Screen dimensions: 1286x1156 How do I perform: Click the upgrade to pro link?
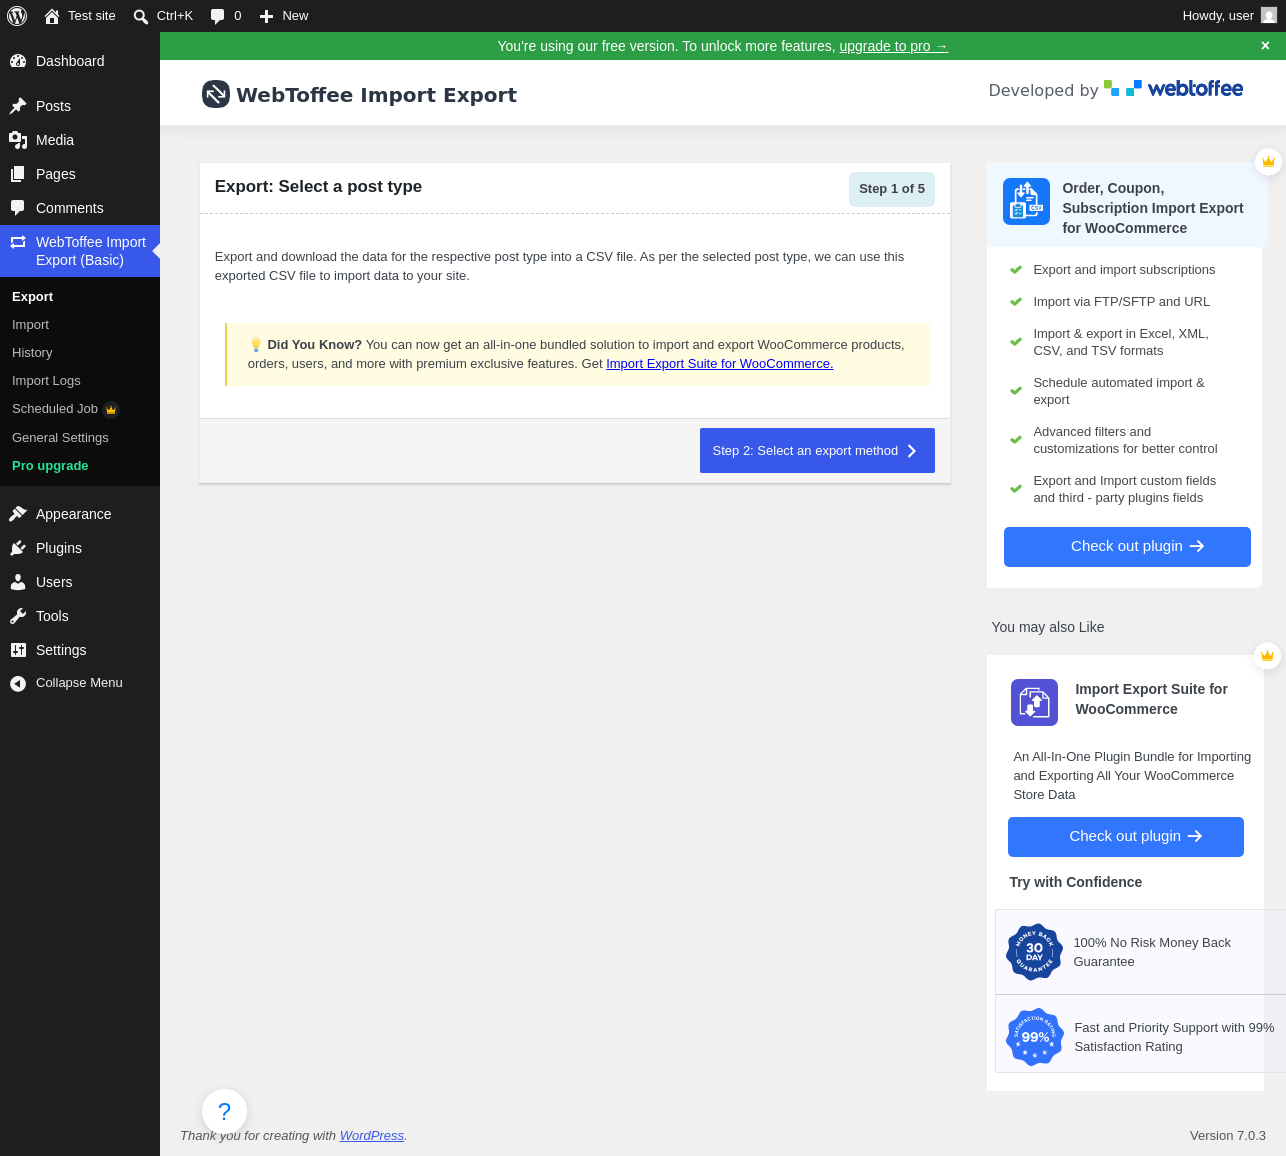893,46
